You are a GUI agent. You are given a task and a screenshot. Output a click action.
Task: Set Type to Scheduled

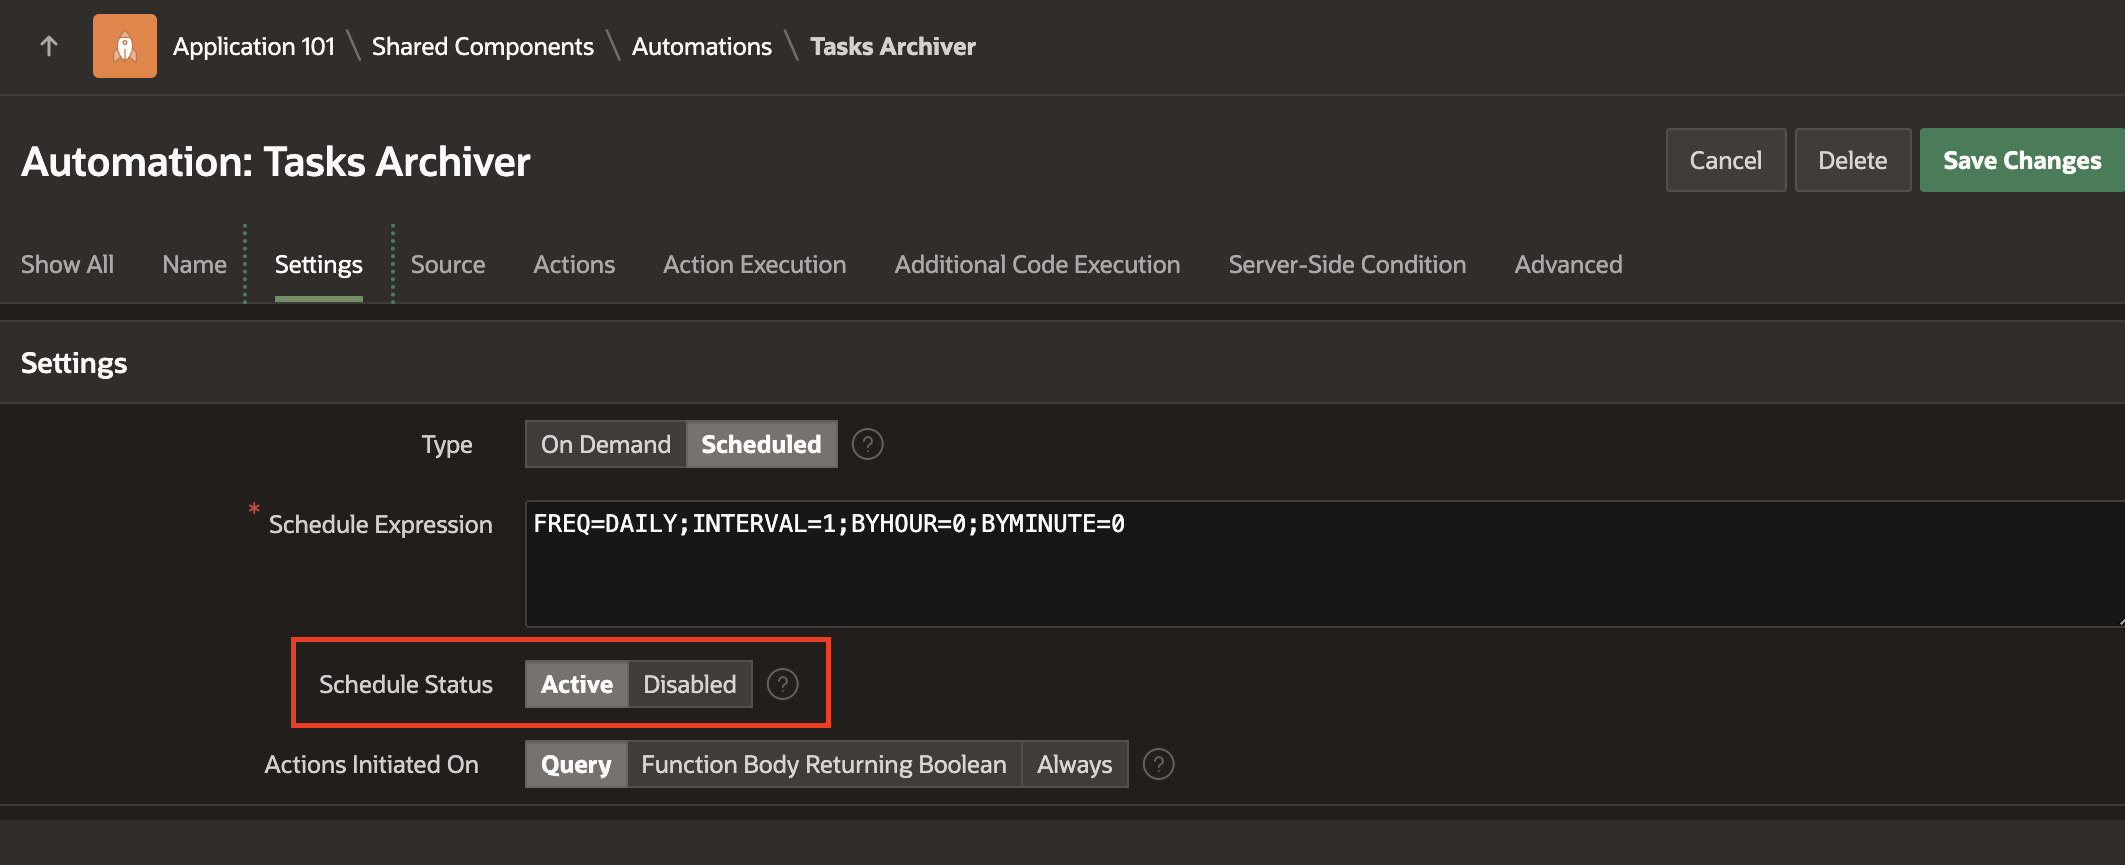(761, 444)
